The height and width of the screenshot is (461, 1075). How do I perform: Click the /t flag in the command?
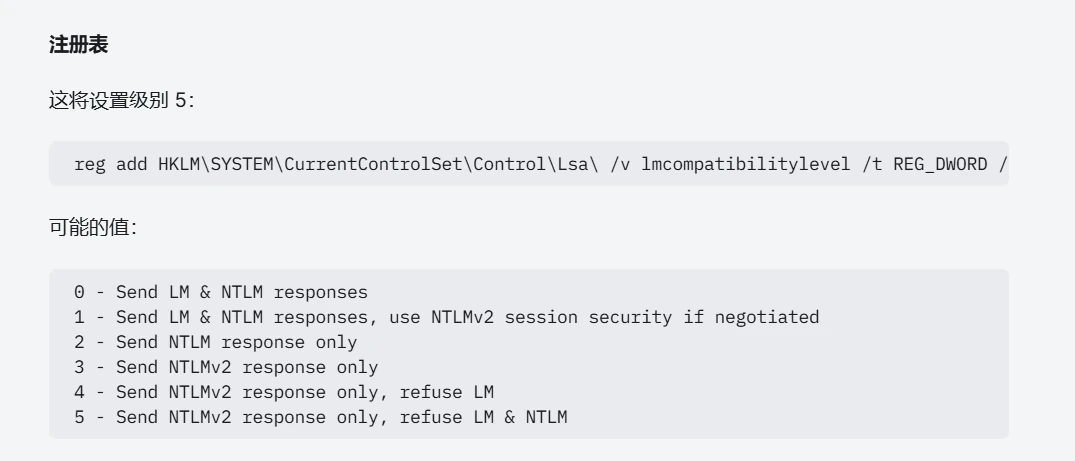pos(872,164)
